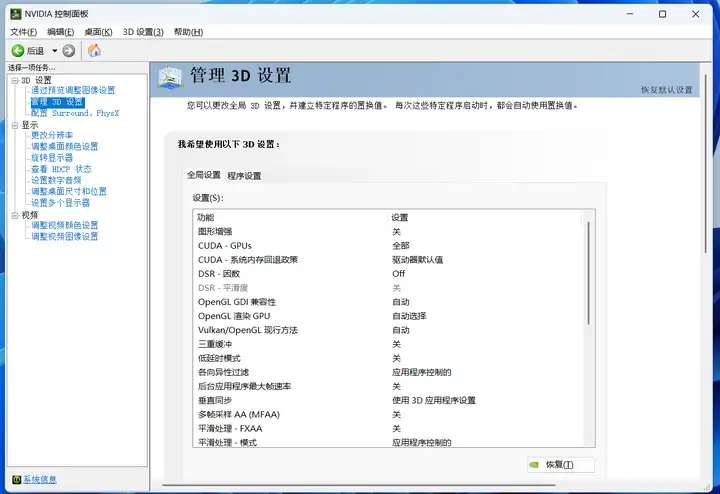Open the 帮助(H) menu
The height and width of the screenshot is (494, 720).
pyautogui.click(x=188, y=32)
